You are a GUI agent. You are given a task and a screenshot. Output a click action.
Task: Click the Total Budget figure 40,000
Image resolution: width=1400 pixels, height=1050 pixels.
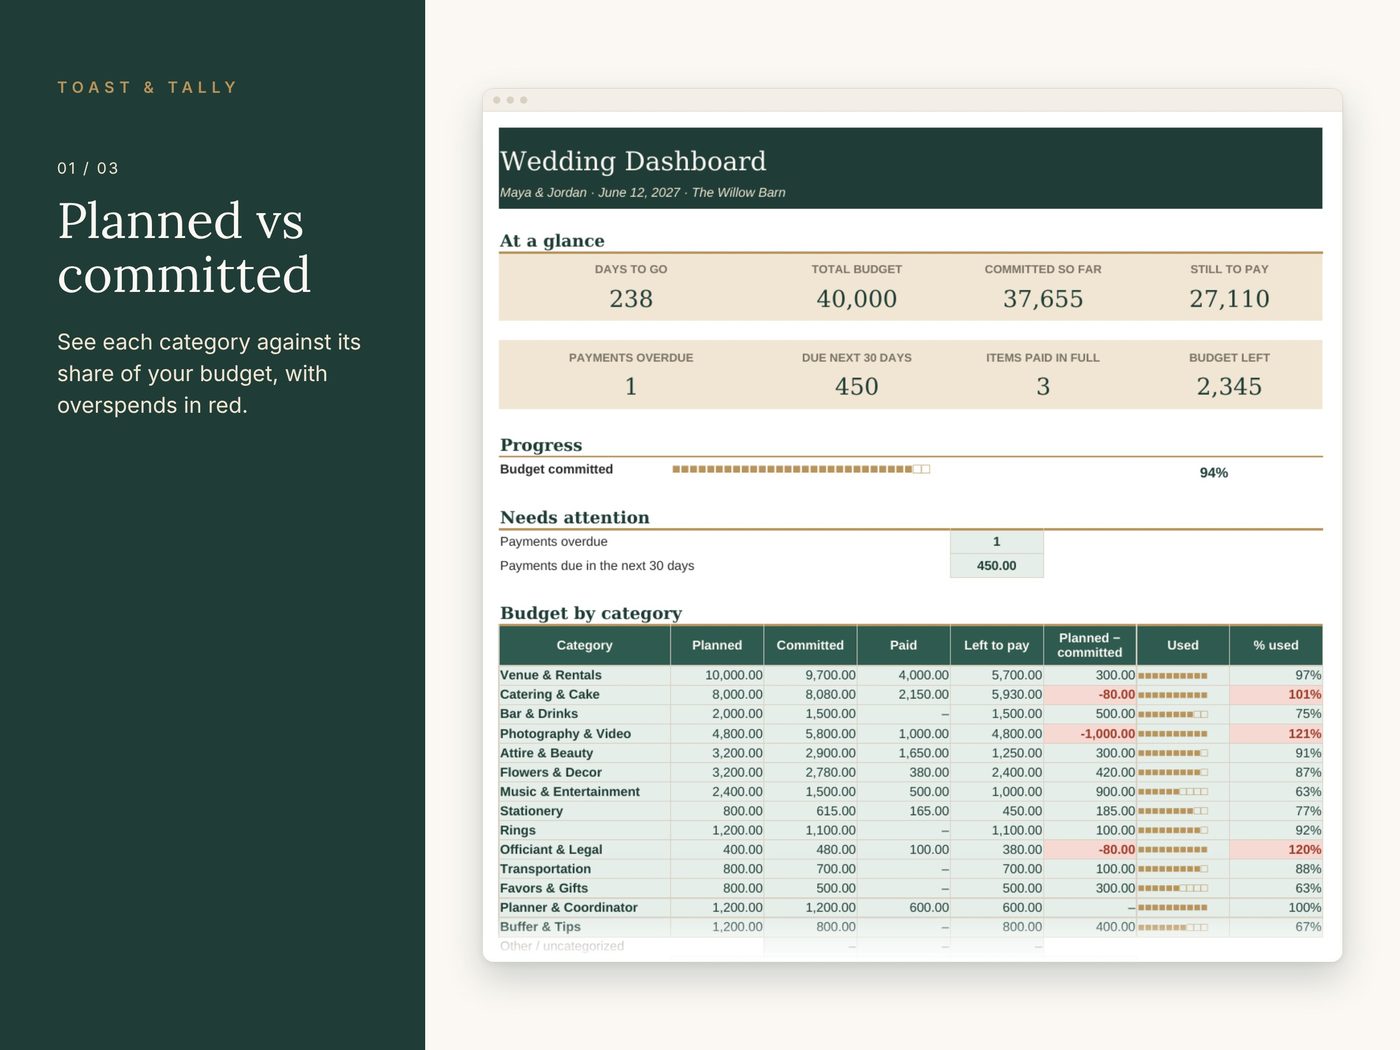(x=857, y=299)
